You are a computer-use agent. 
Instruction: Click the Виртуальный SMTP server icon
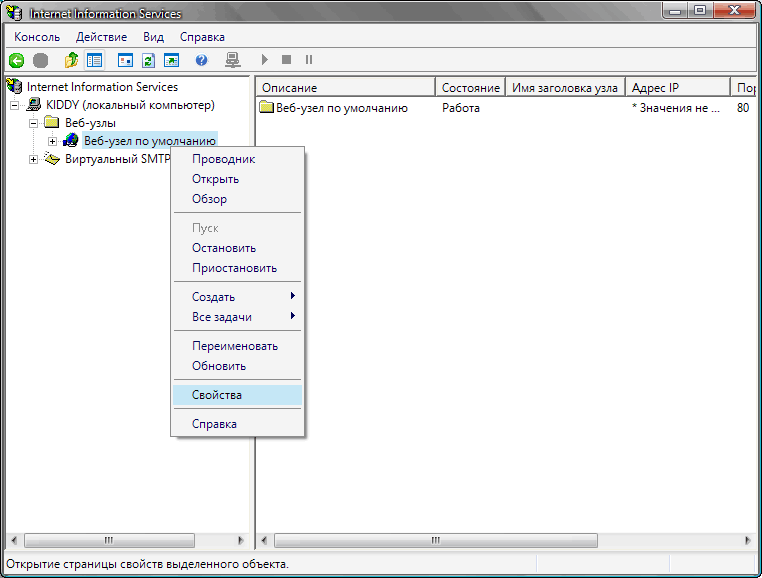pos(52,158)
